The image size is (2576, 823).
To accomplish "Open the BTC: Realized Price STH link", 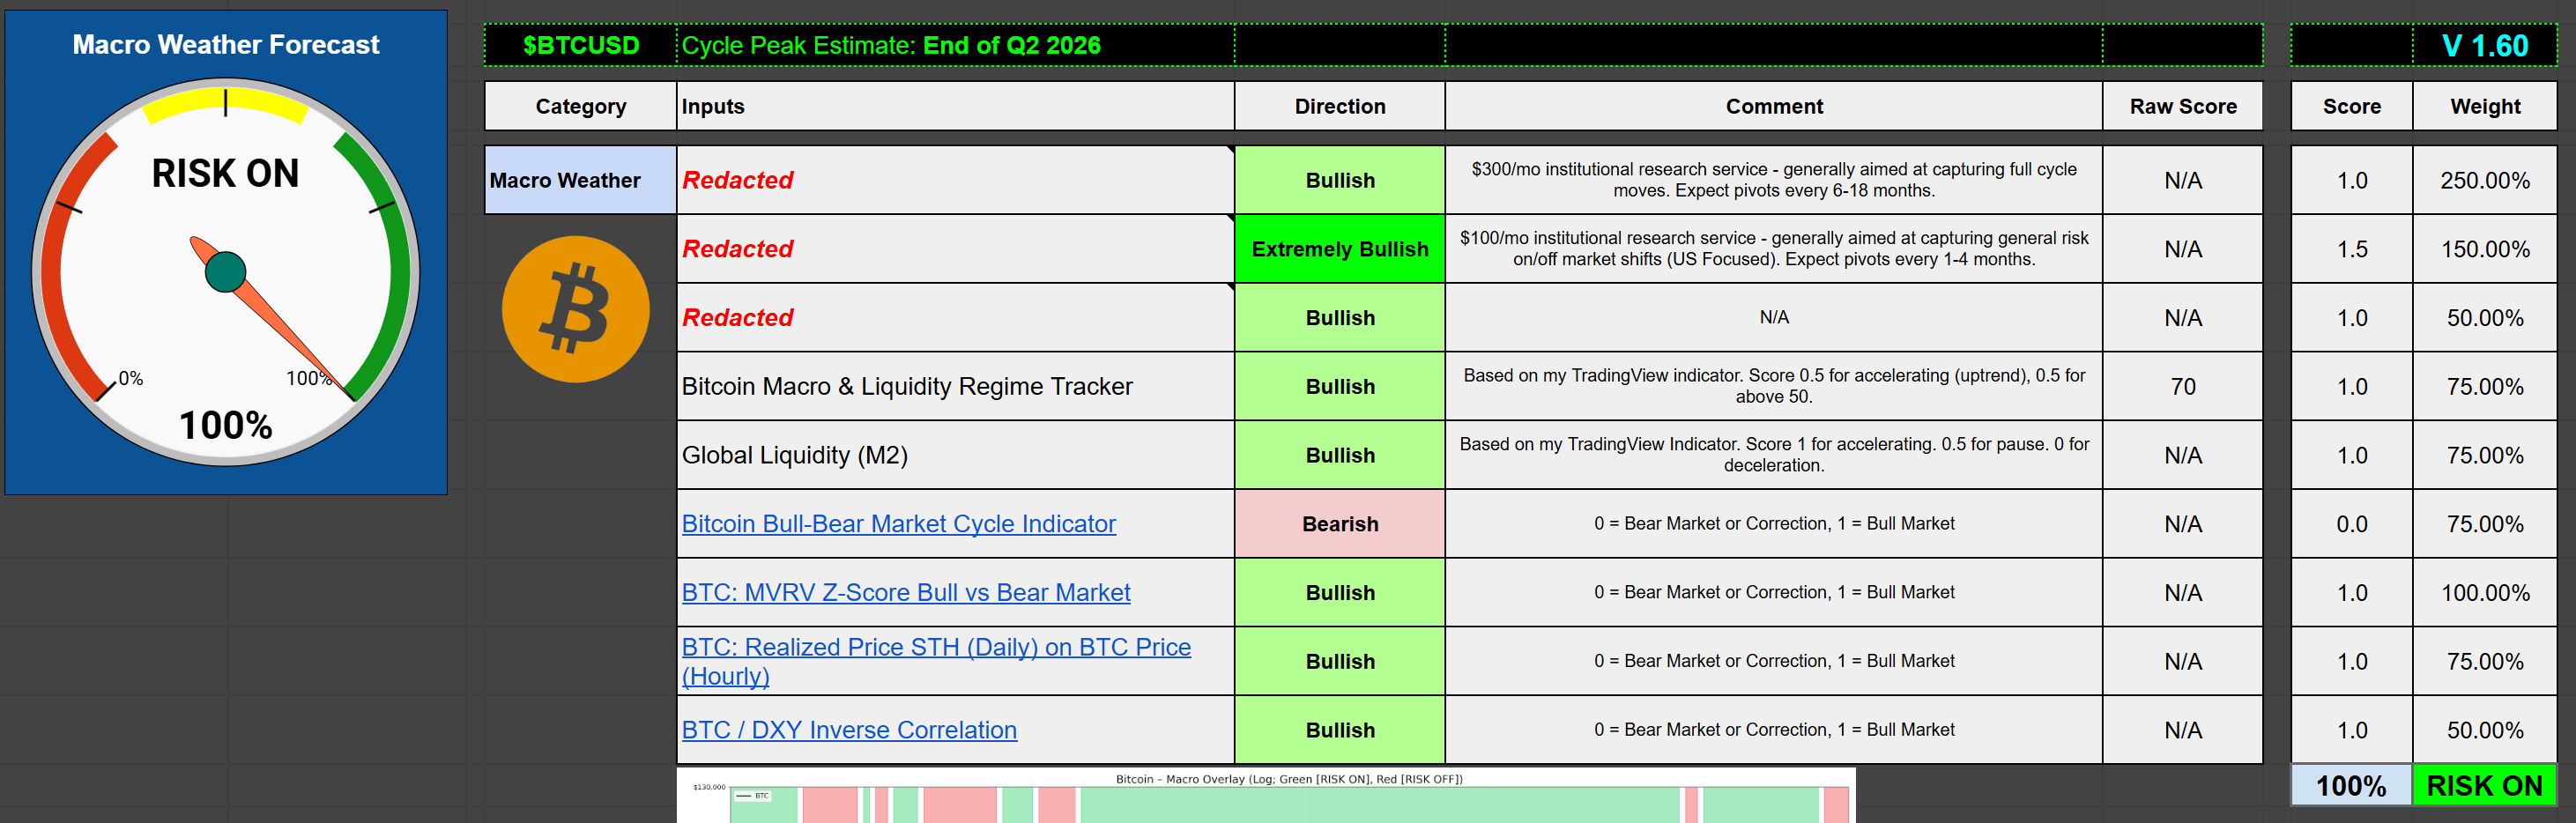I will tap(935, 648).
